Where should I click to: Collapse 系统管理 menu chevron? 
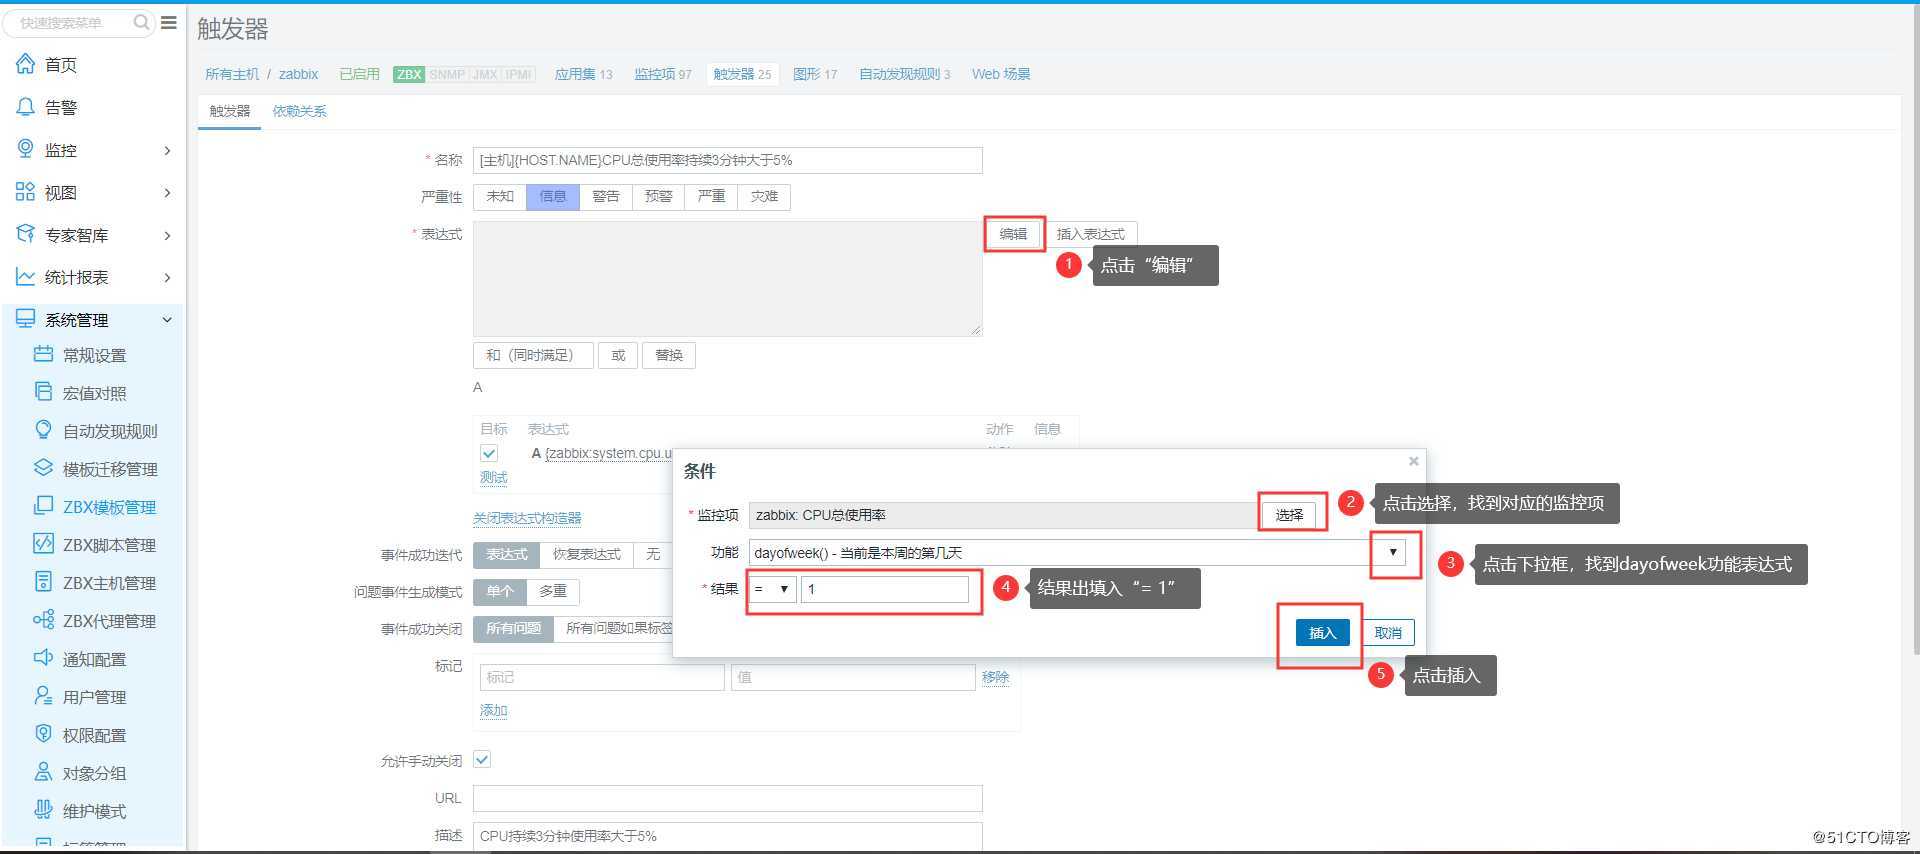(167, 320)
